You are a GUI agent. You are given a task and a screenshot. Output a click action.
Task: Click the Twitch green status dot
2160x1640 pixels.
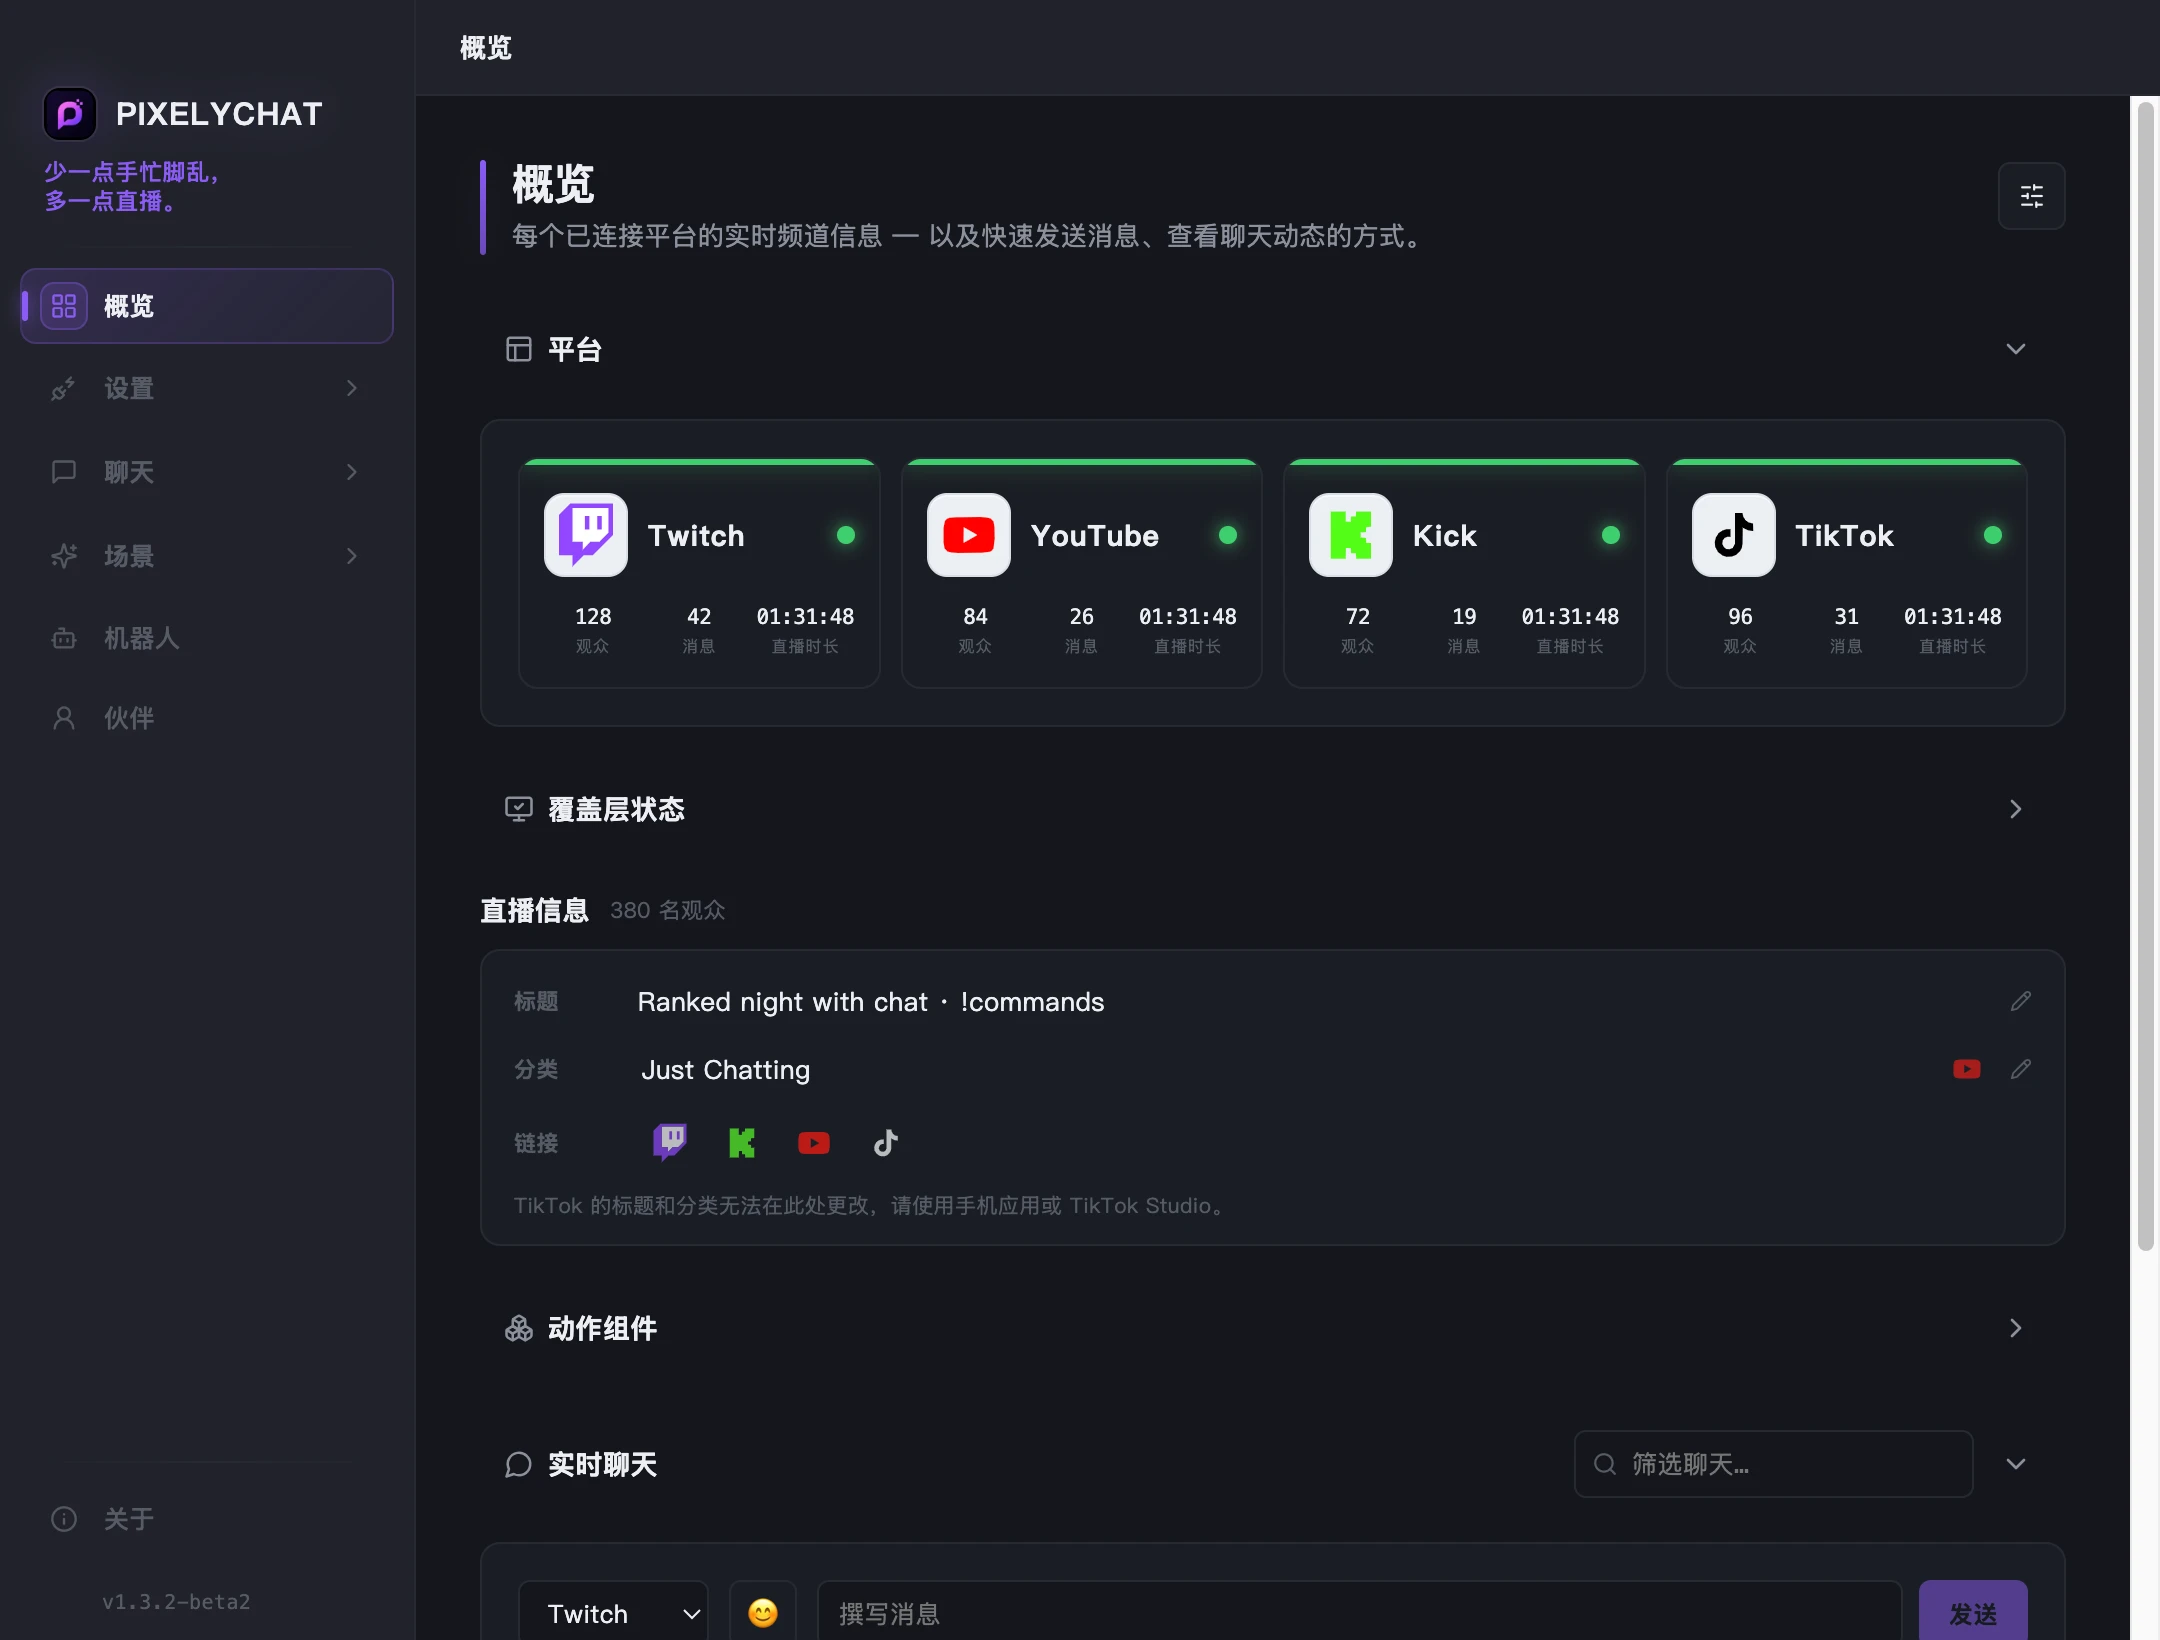click(846, 535)
